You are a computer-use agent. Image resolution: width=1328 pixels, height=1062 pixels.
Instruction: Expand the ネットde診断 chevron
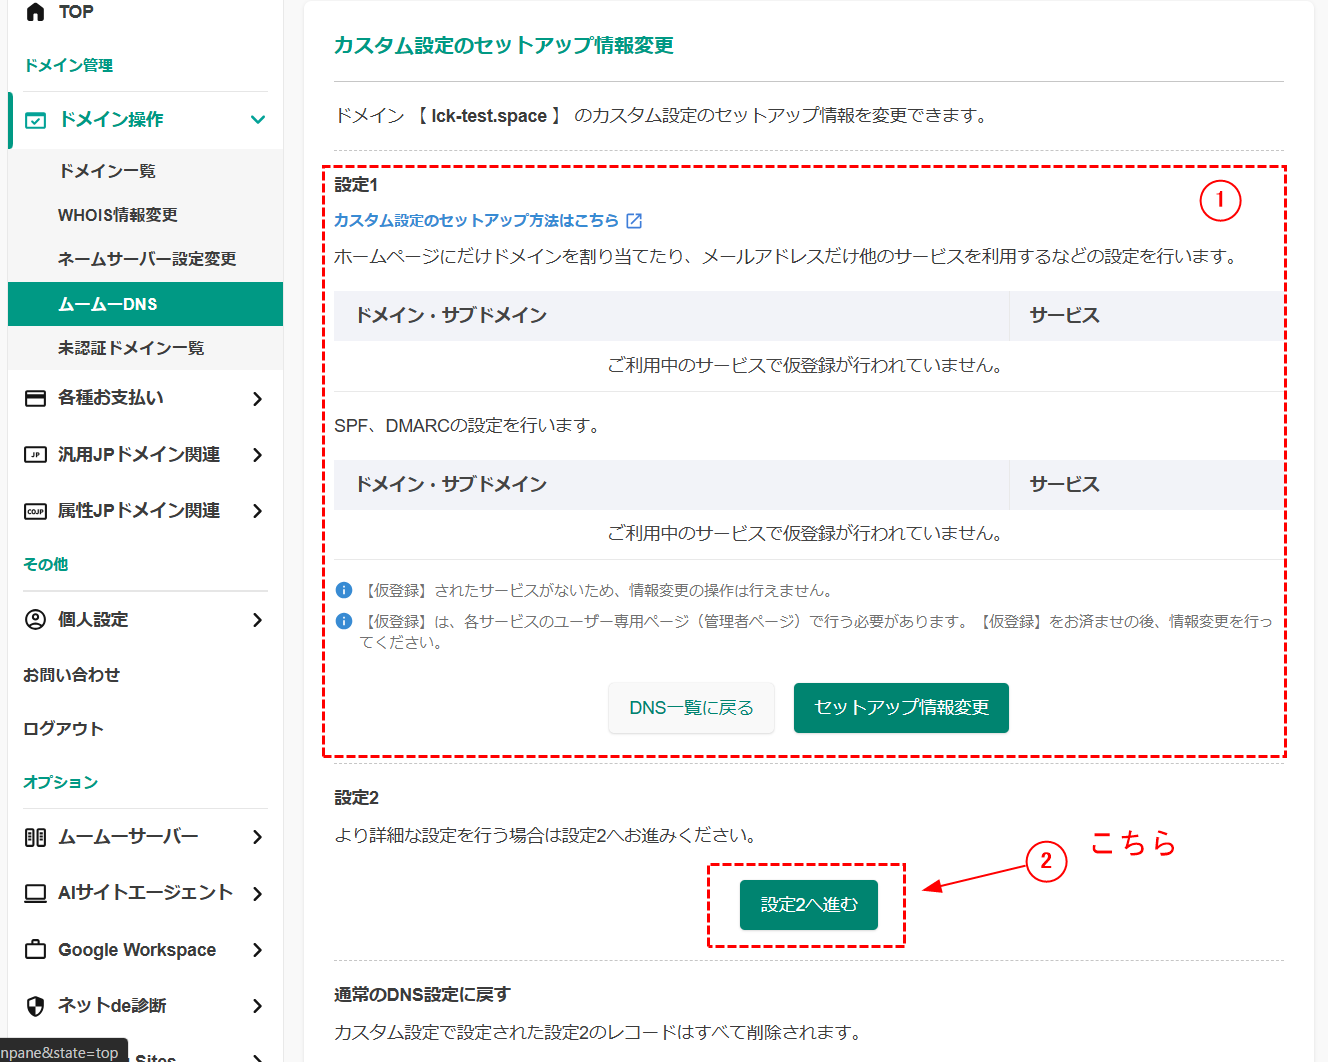258,1006
